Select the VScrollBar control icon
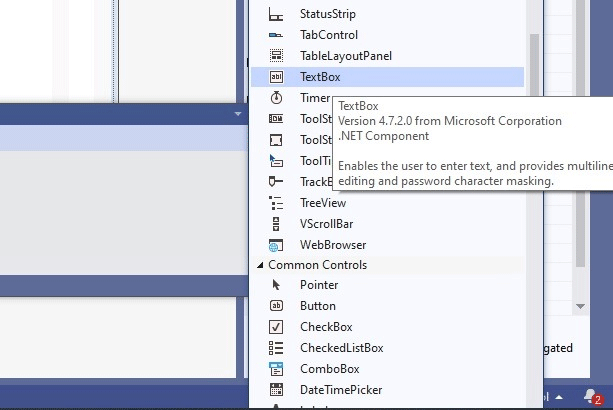Screen dimensions: 613x410 [x=277, y=224]
